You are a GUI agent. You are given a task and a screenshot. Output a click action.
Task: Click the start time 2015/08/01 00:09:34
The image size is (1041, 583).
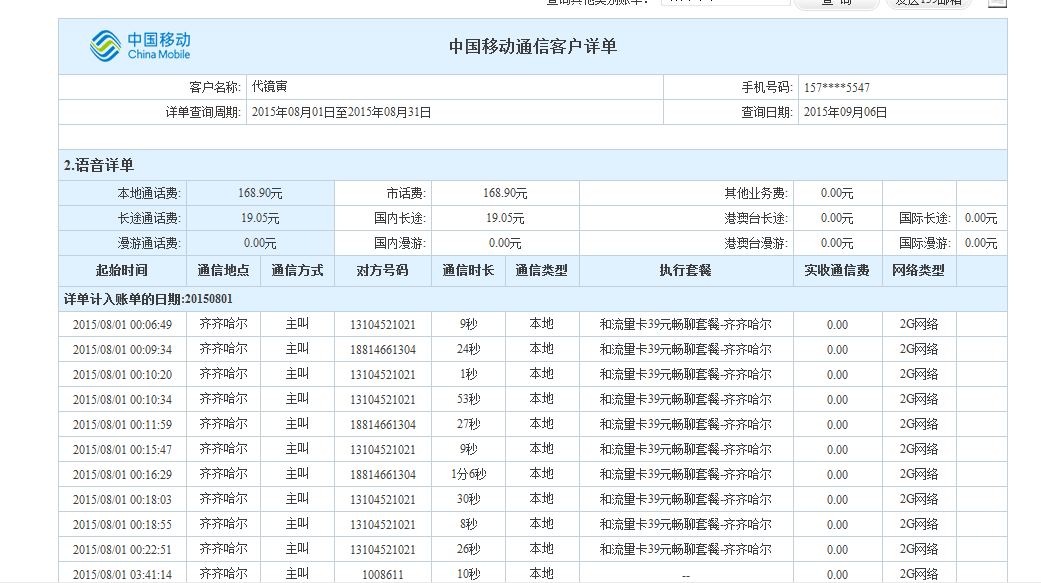pyautogui.click(x=122, y=349)
